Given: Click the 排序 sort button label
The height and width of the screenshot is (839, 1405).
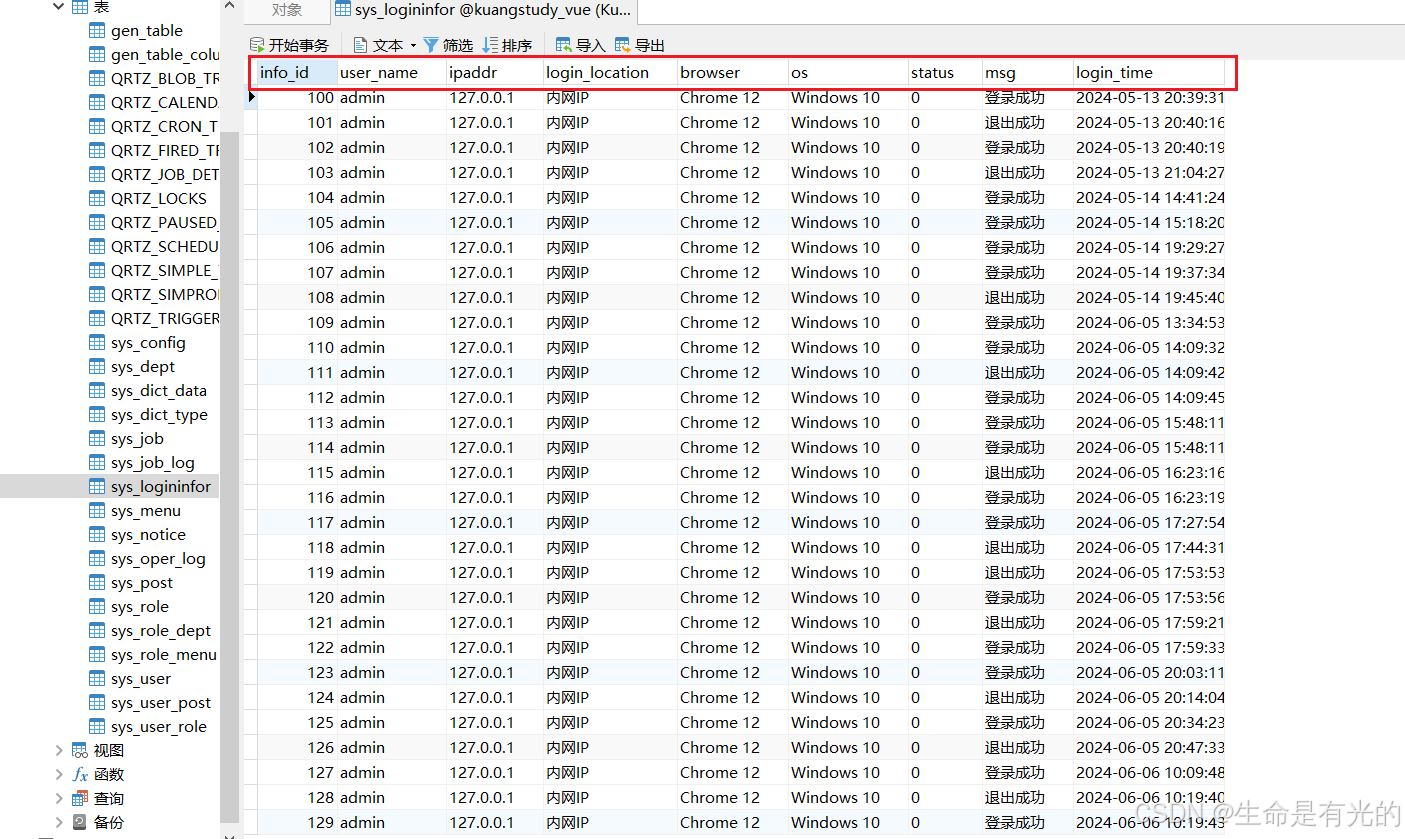Looking at the screenshot, I should [517, 45].
